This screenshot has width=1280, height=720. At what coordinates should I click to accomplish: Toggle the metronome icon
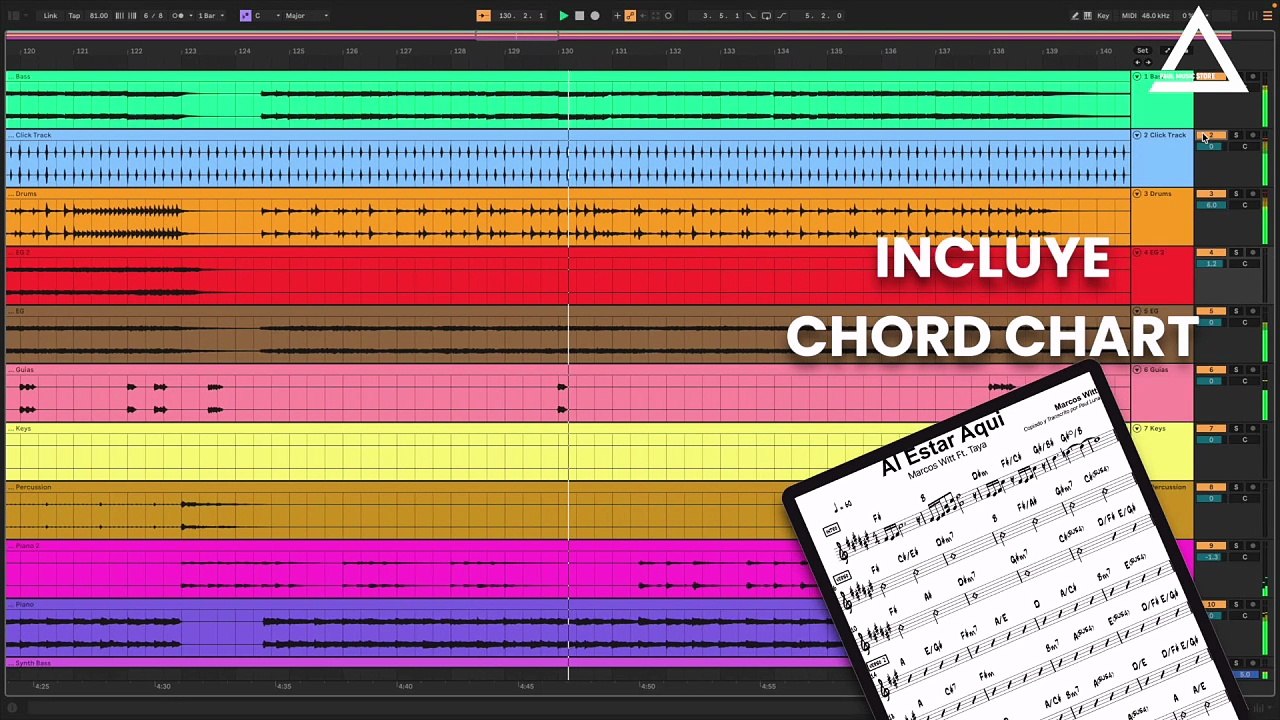tap(177, 16)
